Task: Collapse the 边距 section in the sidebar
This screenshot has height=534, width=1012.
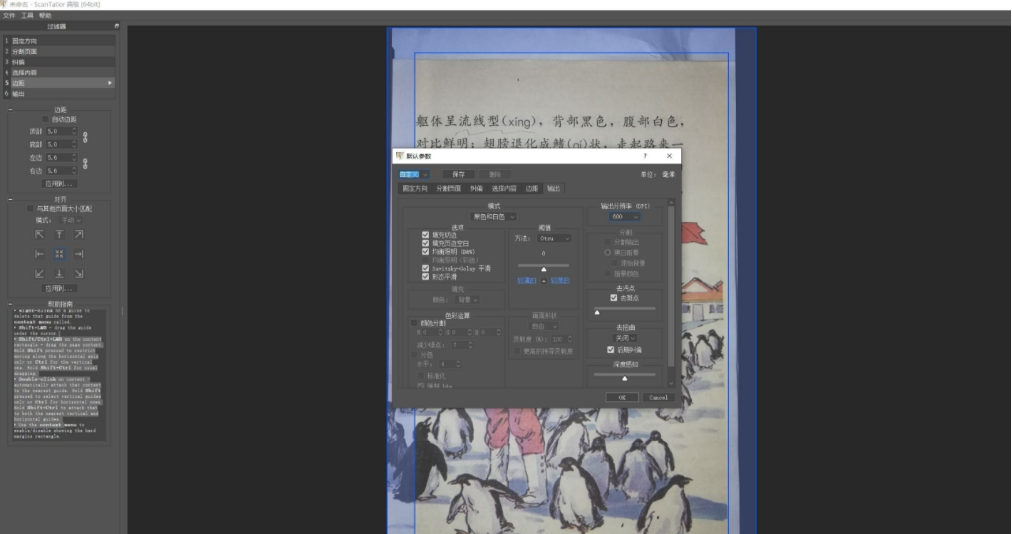Action: [x=10, y=110]
